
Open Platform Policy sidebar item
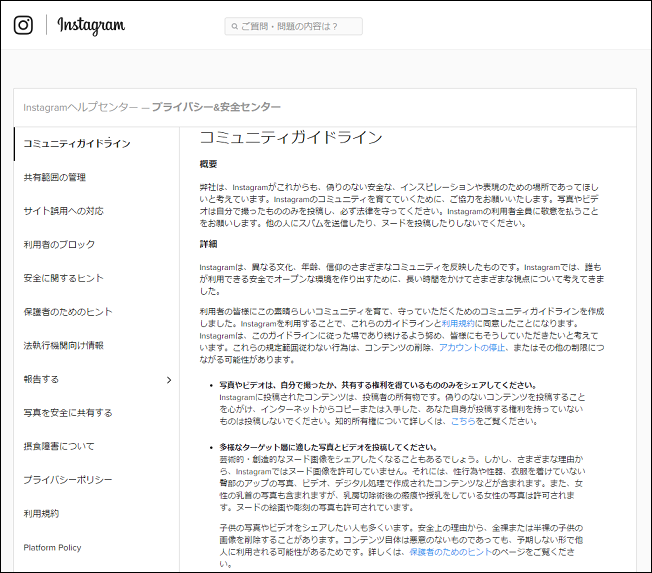pyautogui.click(x=52, y=548)
